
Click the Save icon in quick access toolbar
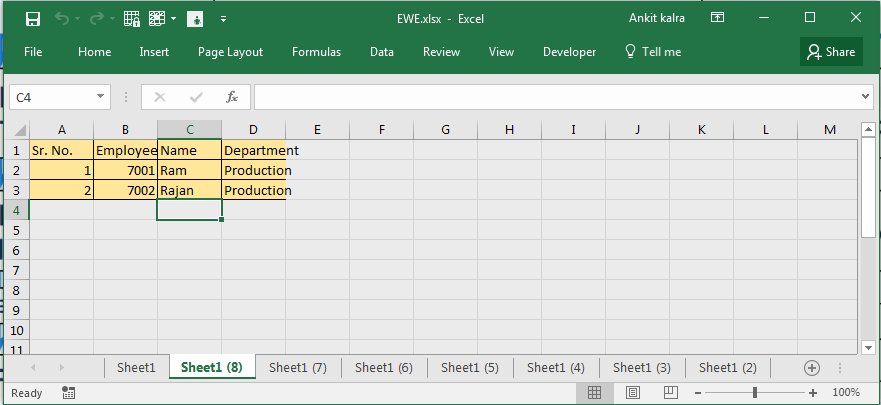click(x=33, y=18)
